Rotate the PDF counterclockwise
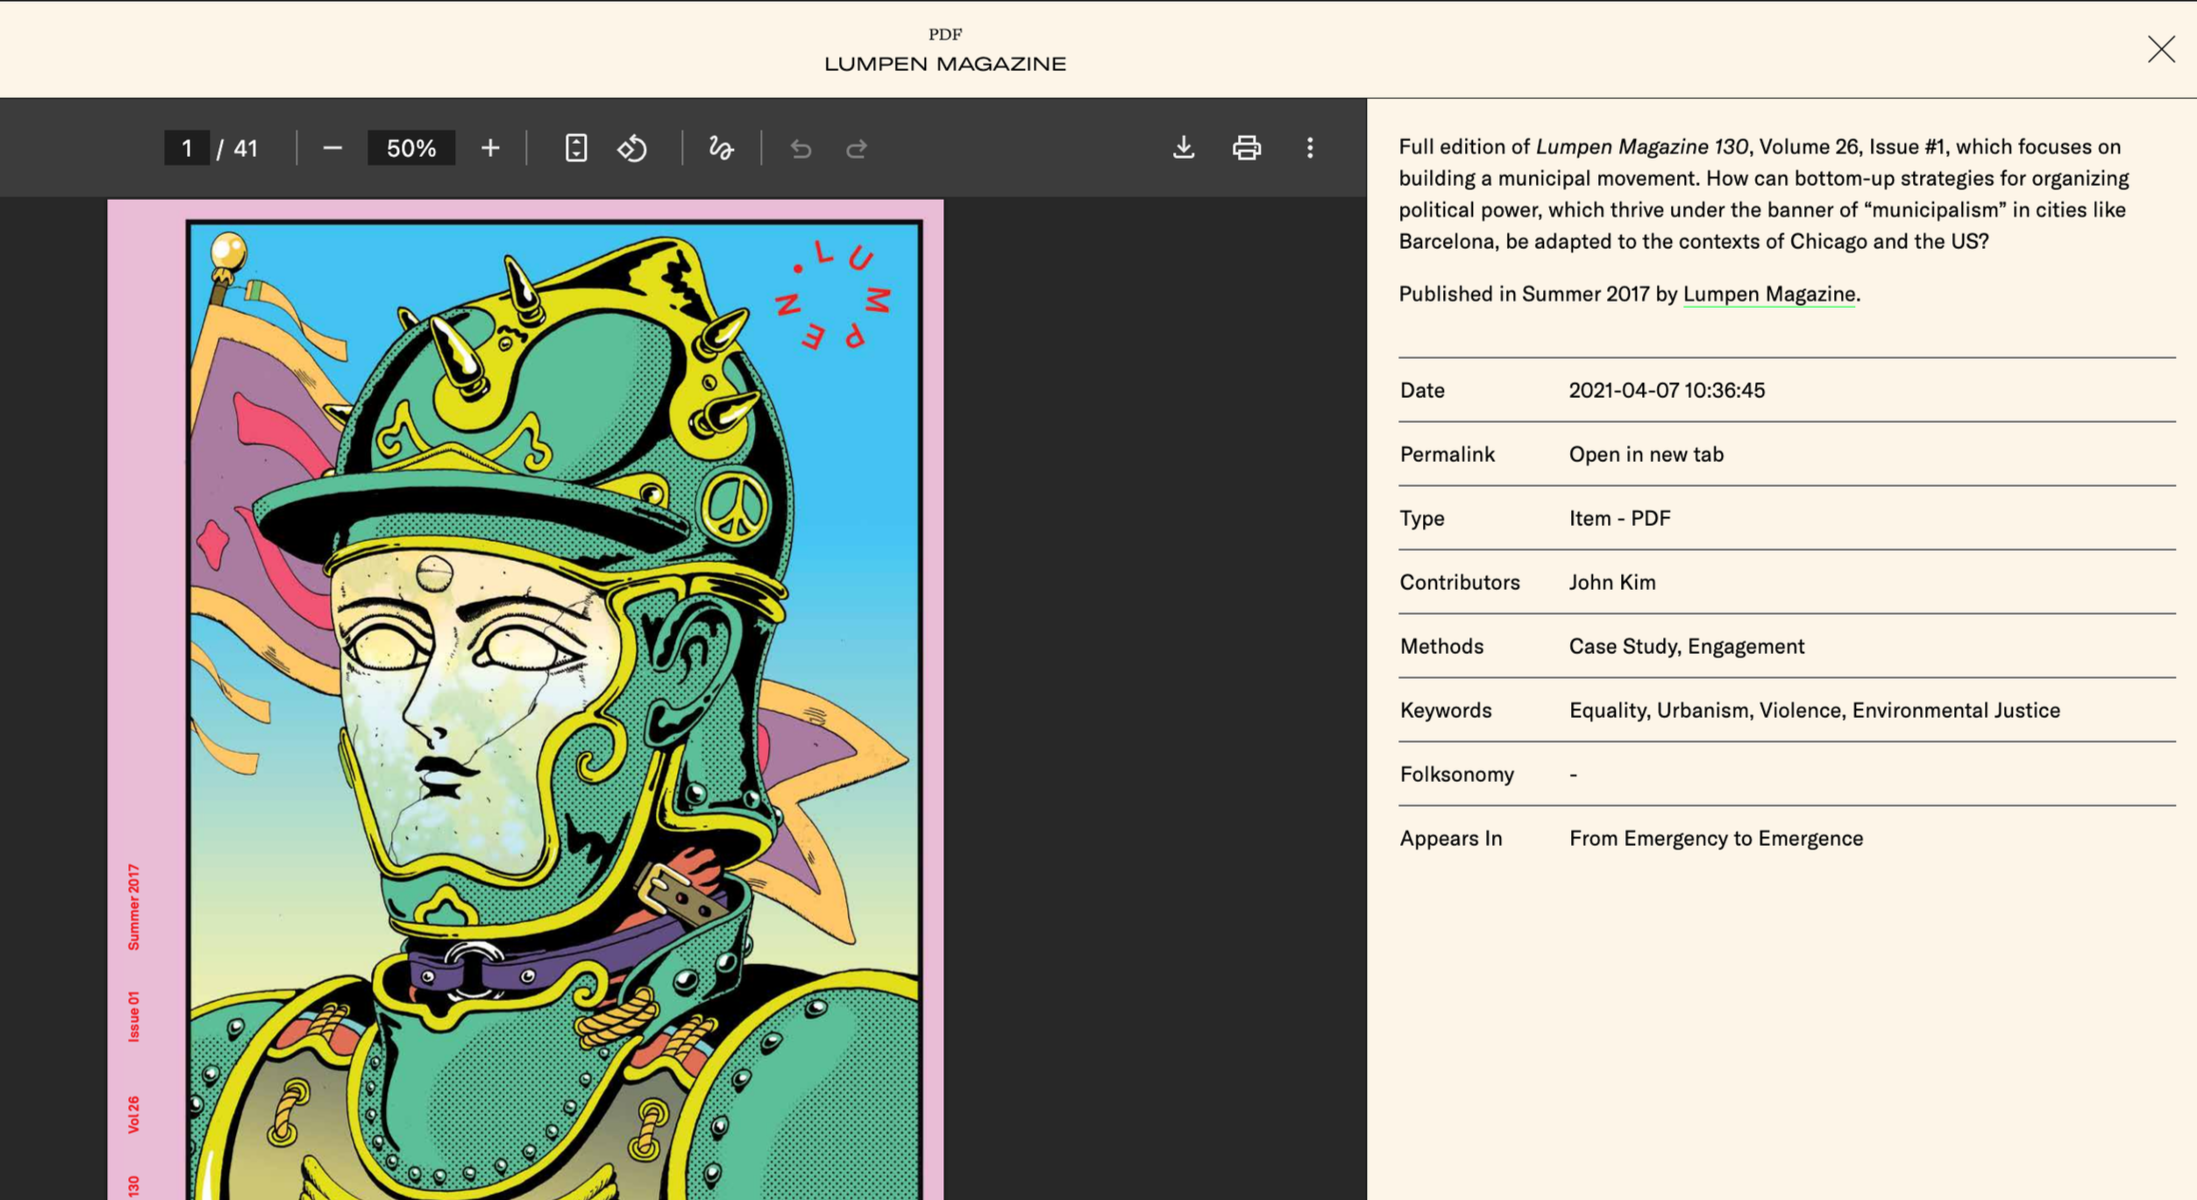Screen dimensions: 2197x1200 [x=632, y=148]
